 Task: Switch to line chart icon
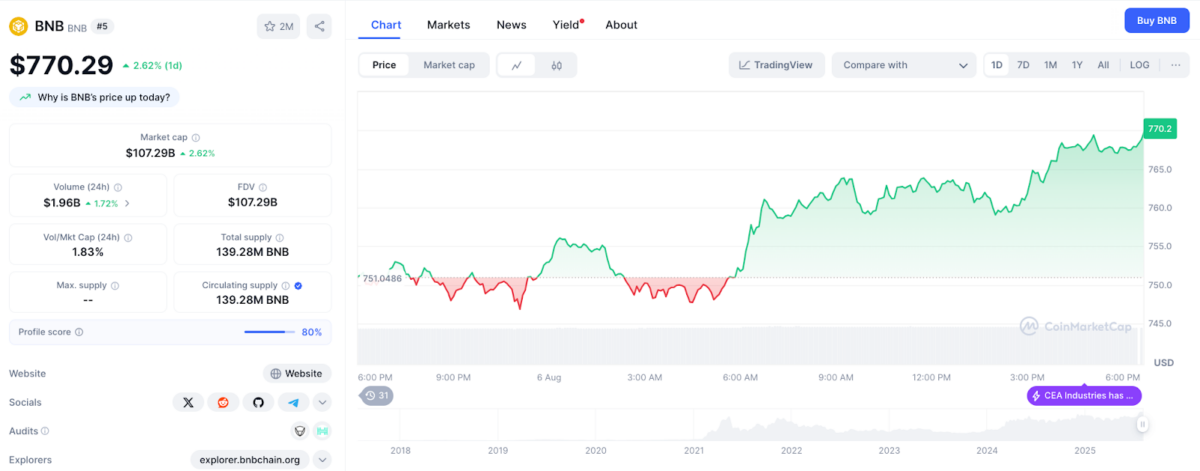pyautogui.click(x=517, y=65)
